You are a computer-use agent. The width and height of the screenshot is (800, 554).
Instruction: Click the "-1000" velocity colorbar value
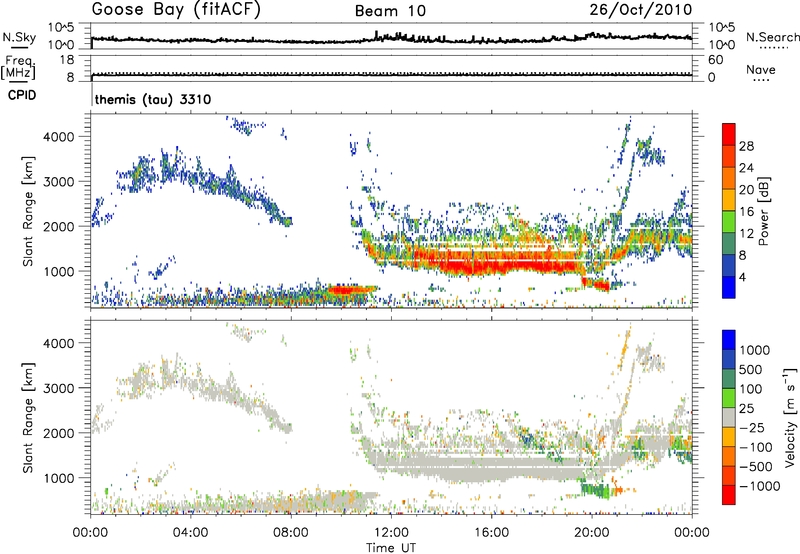[759, 486]
